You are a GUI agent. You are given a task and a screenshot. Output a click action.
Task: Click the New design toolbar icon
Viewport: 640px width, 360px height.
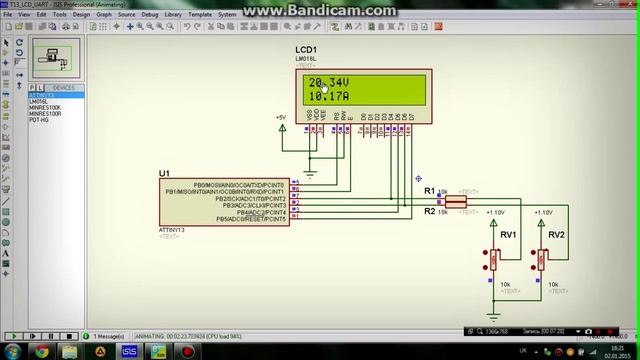click(x=9, y=27)
